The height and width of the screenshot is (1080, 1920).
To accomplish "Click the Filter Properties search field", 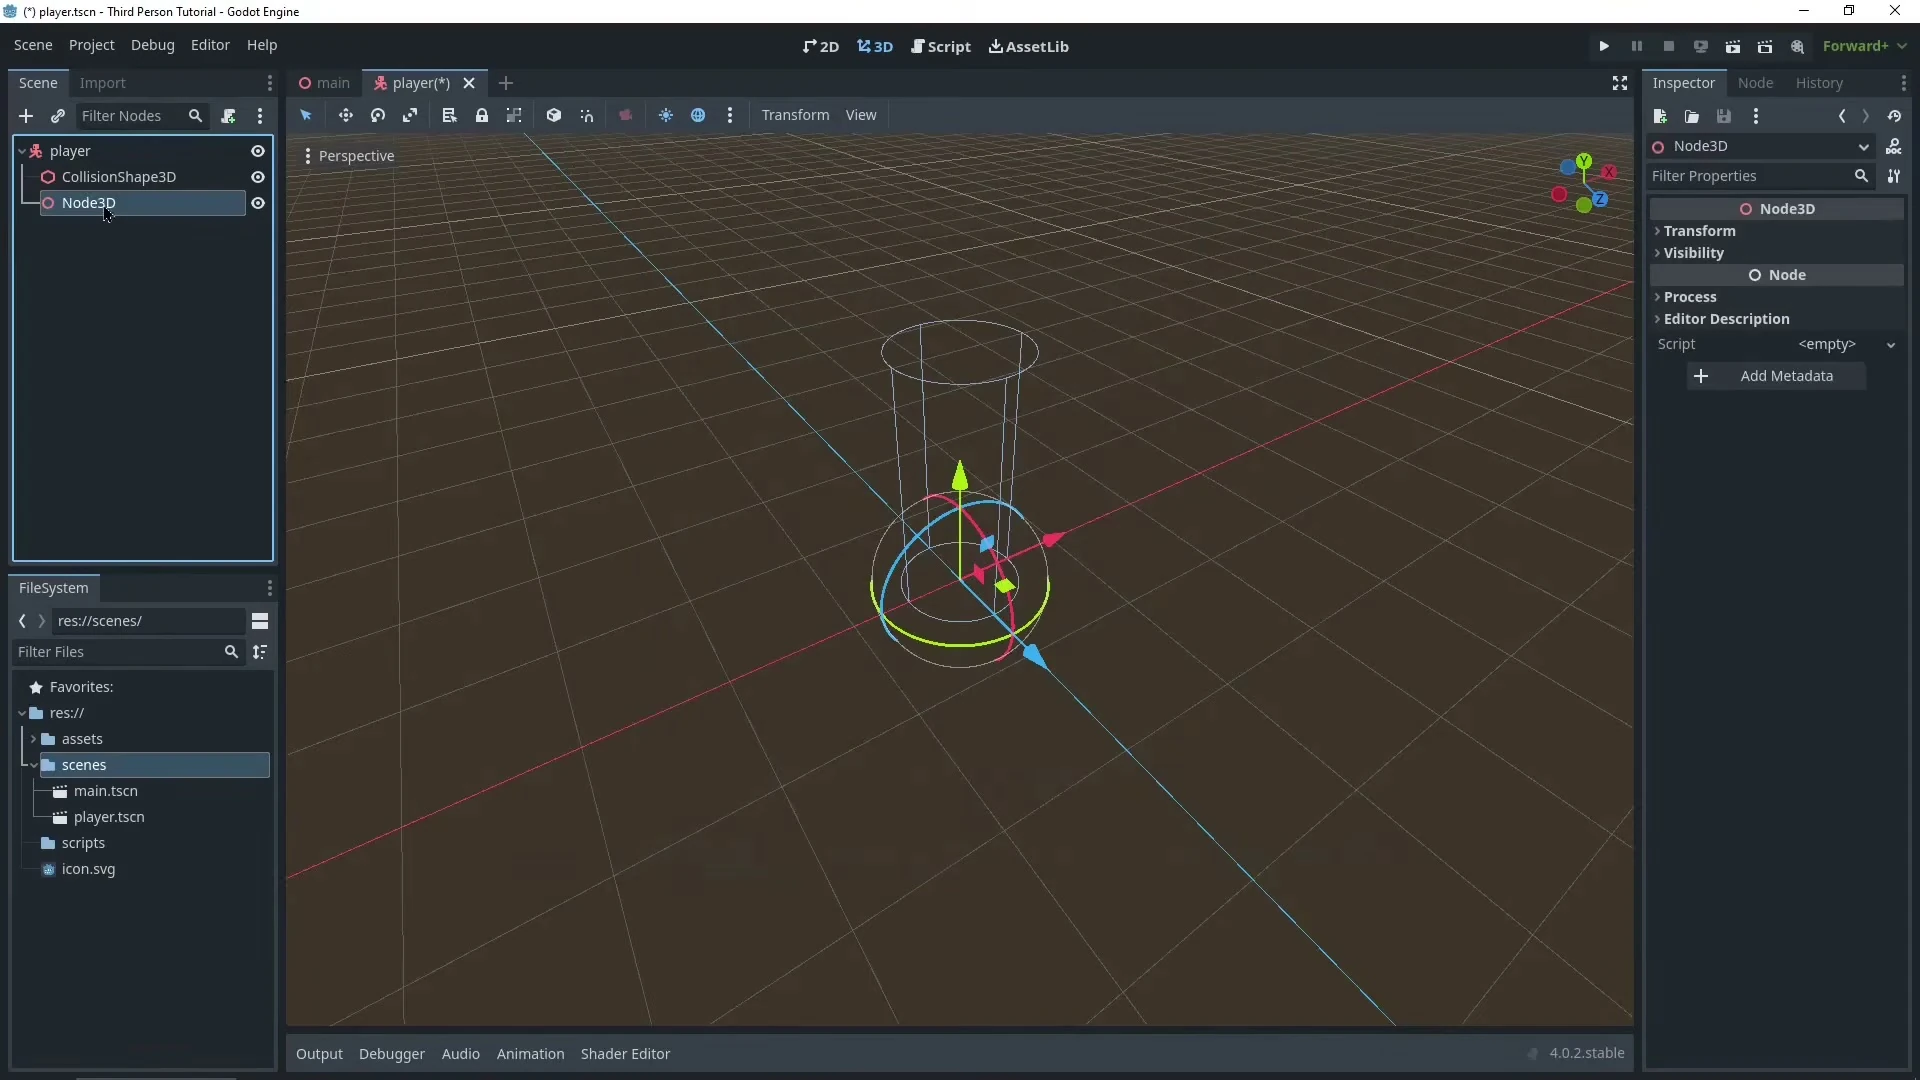I will coord(1760,176).
